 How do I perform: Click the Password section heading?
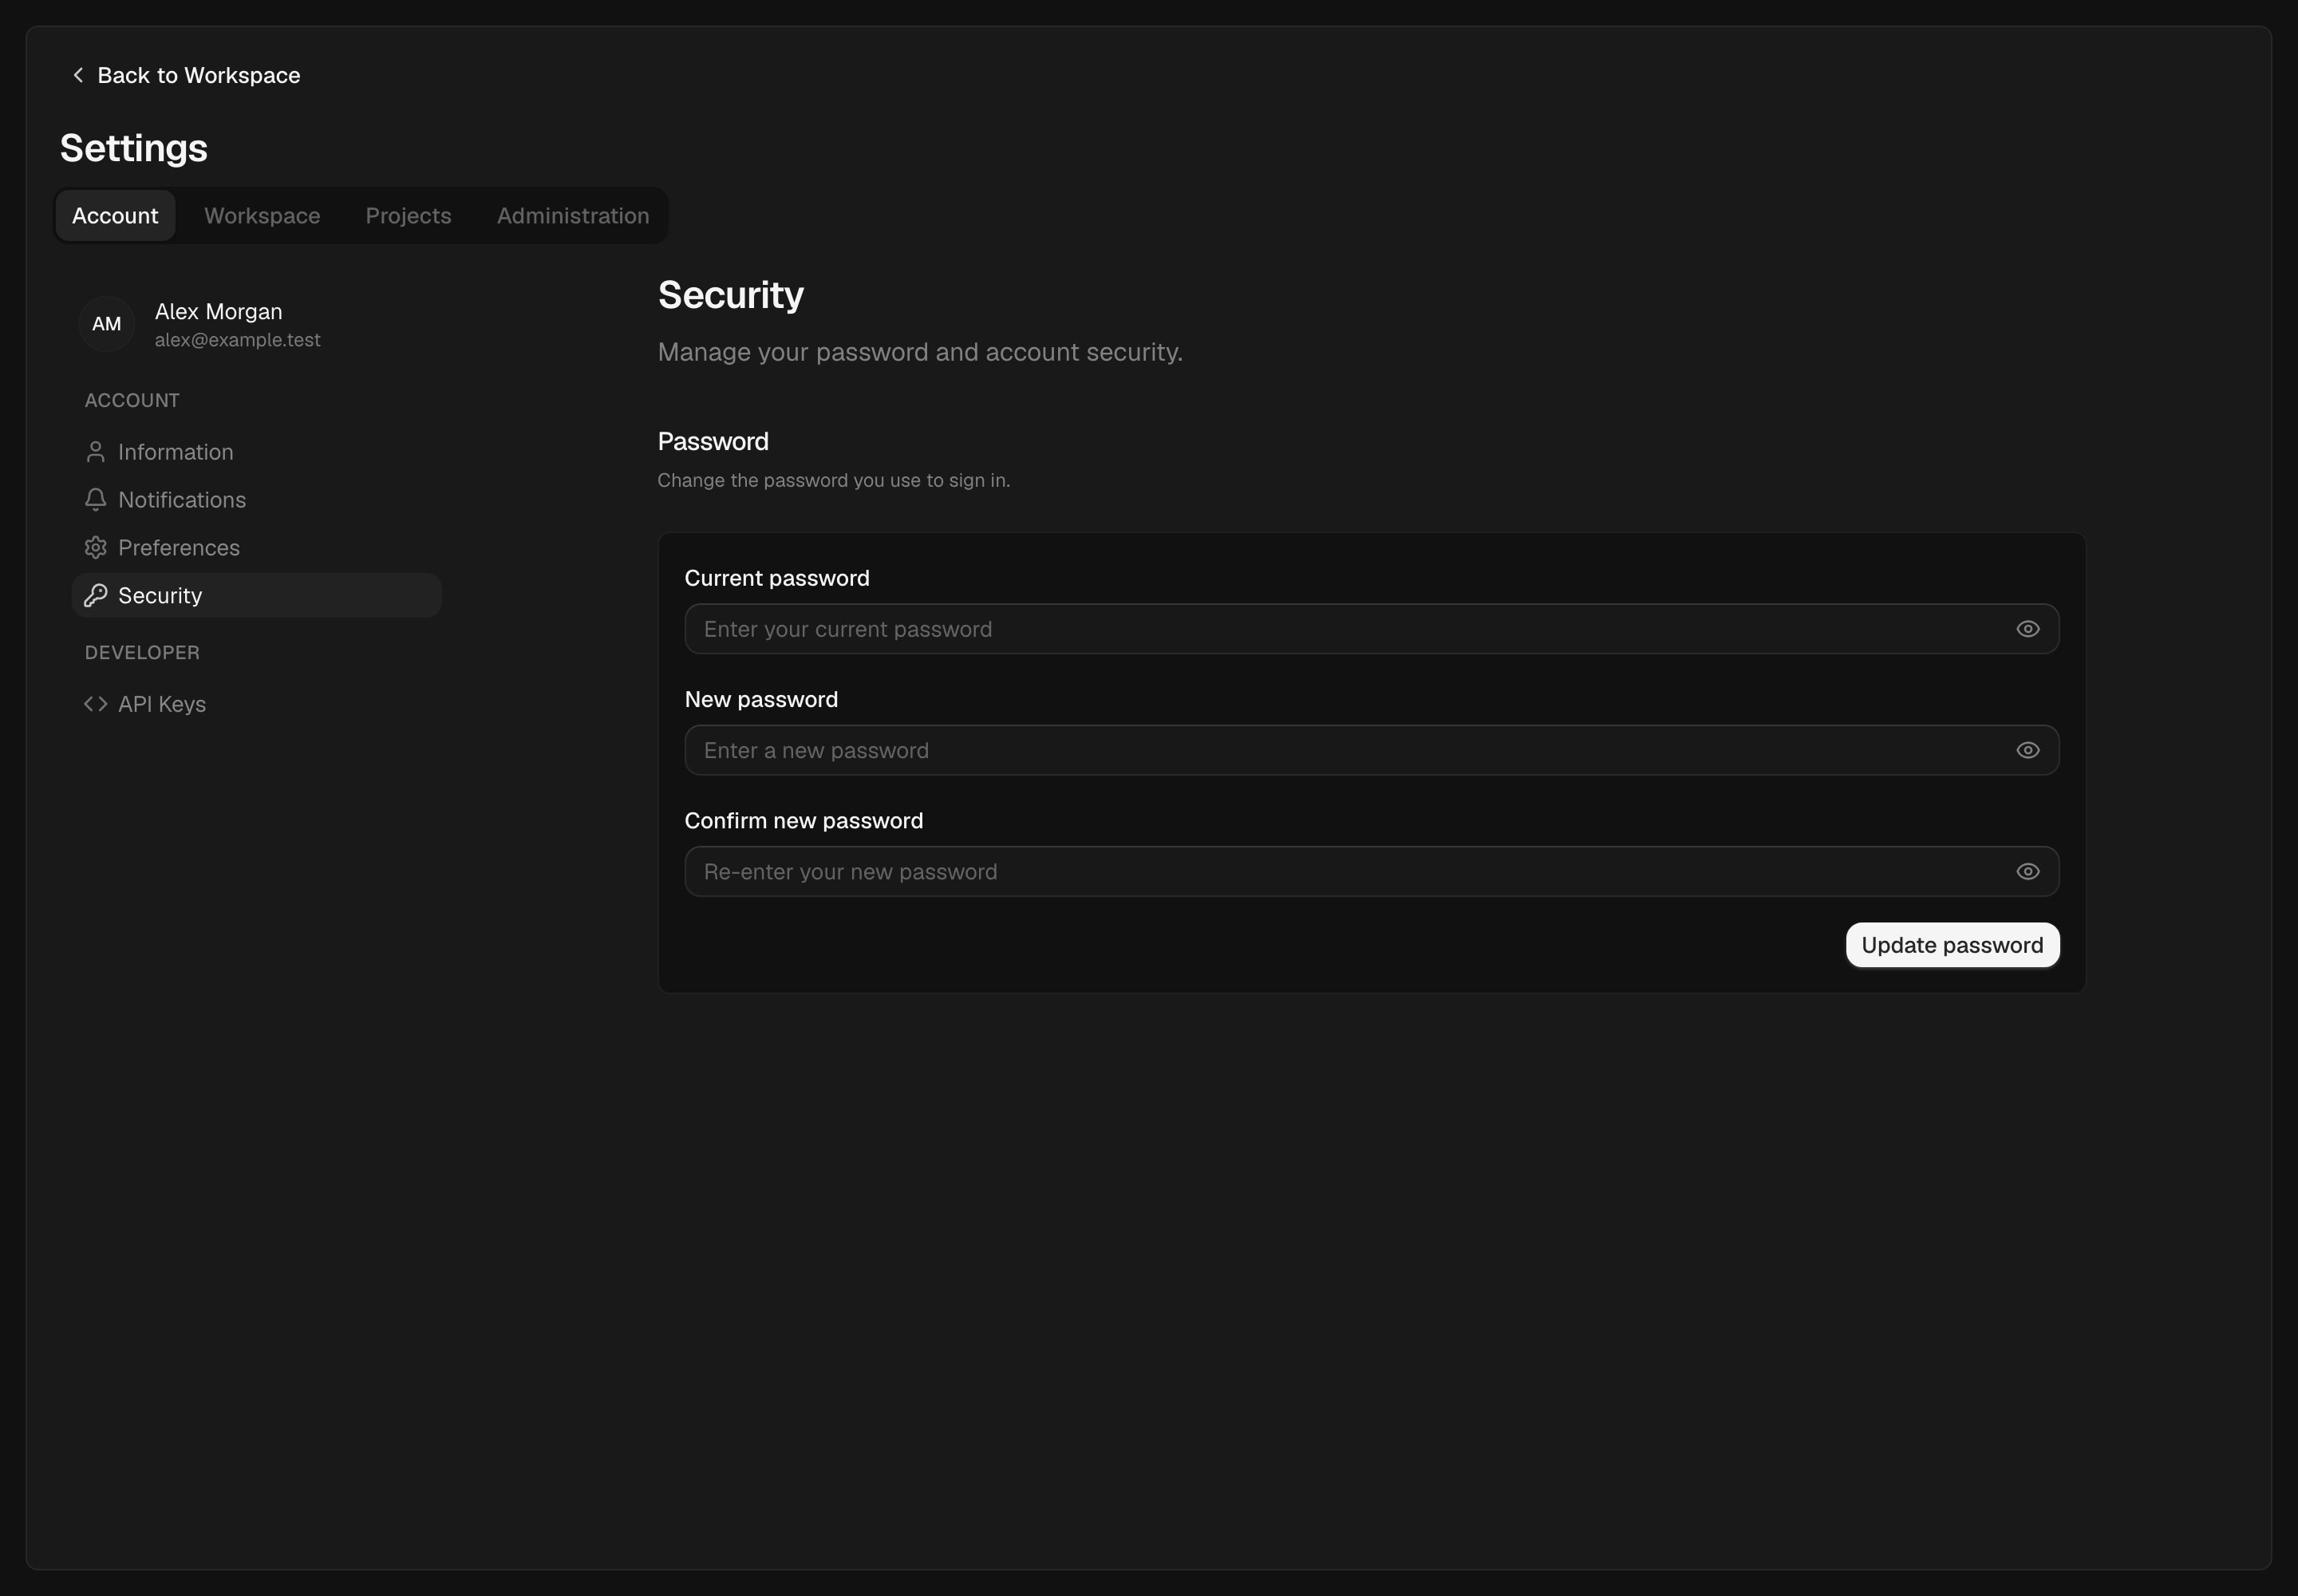pos(713,442)
